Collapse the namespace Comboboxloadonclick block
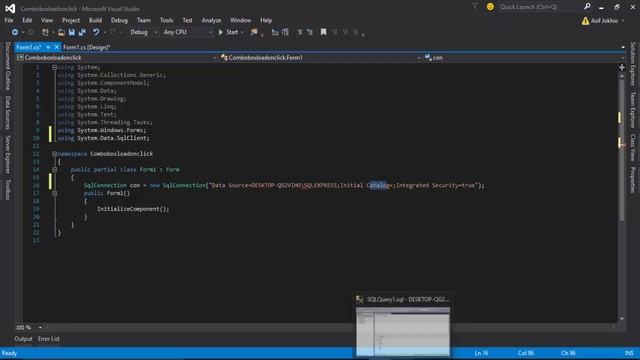This screenshot has width=640, height=360. pyautogui.click(x=54, y=154)
